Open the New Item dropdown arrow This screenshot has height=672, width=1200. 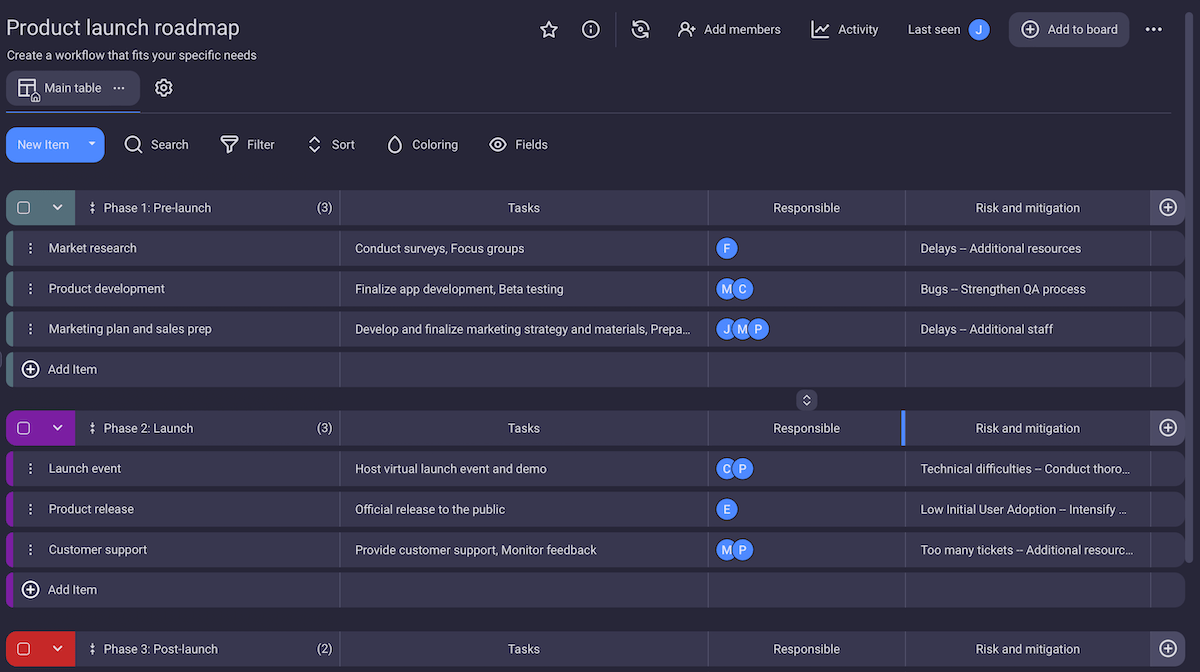tap(90, 144)
